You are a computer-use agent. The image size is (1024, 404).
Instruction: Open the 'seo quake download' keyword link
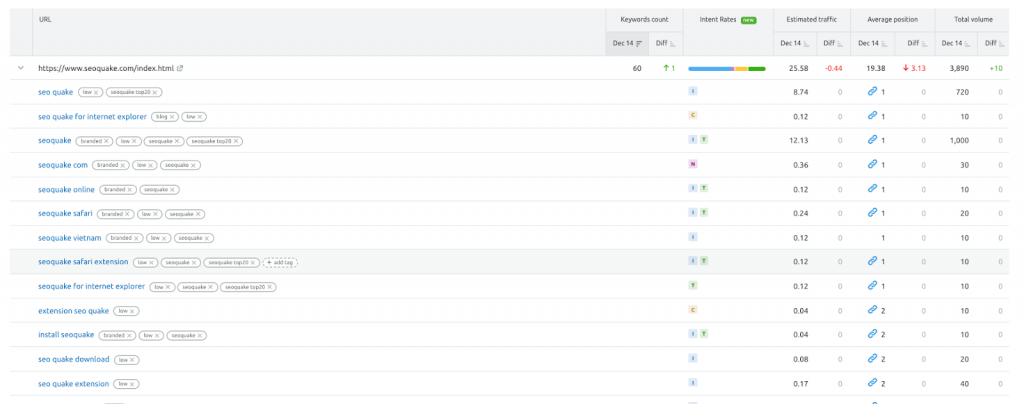coord(73,358)
